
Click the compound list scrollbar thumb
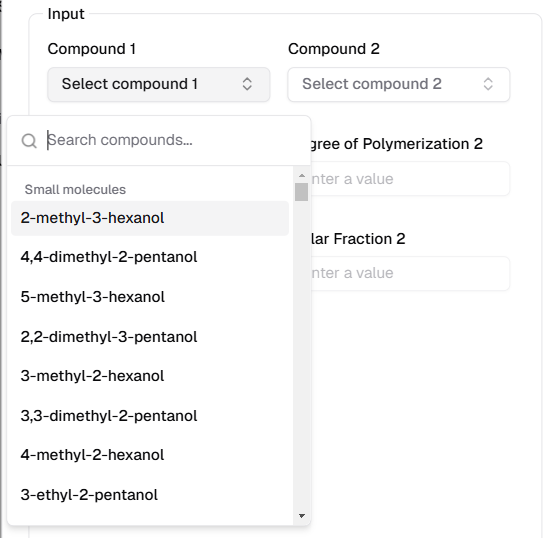[x=302, y=192]
